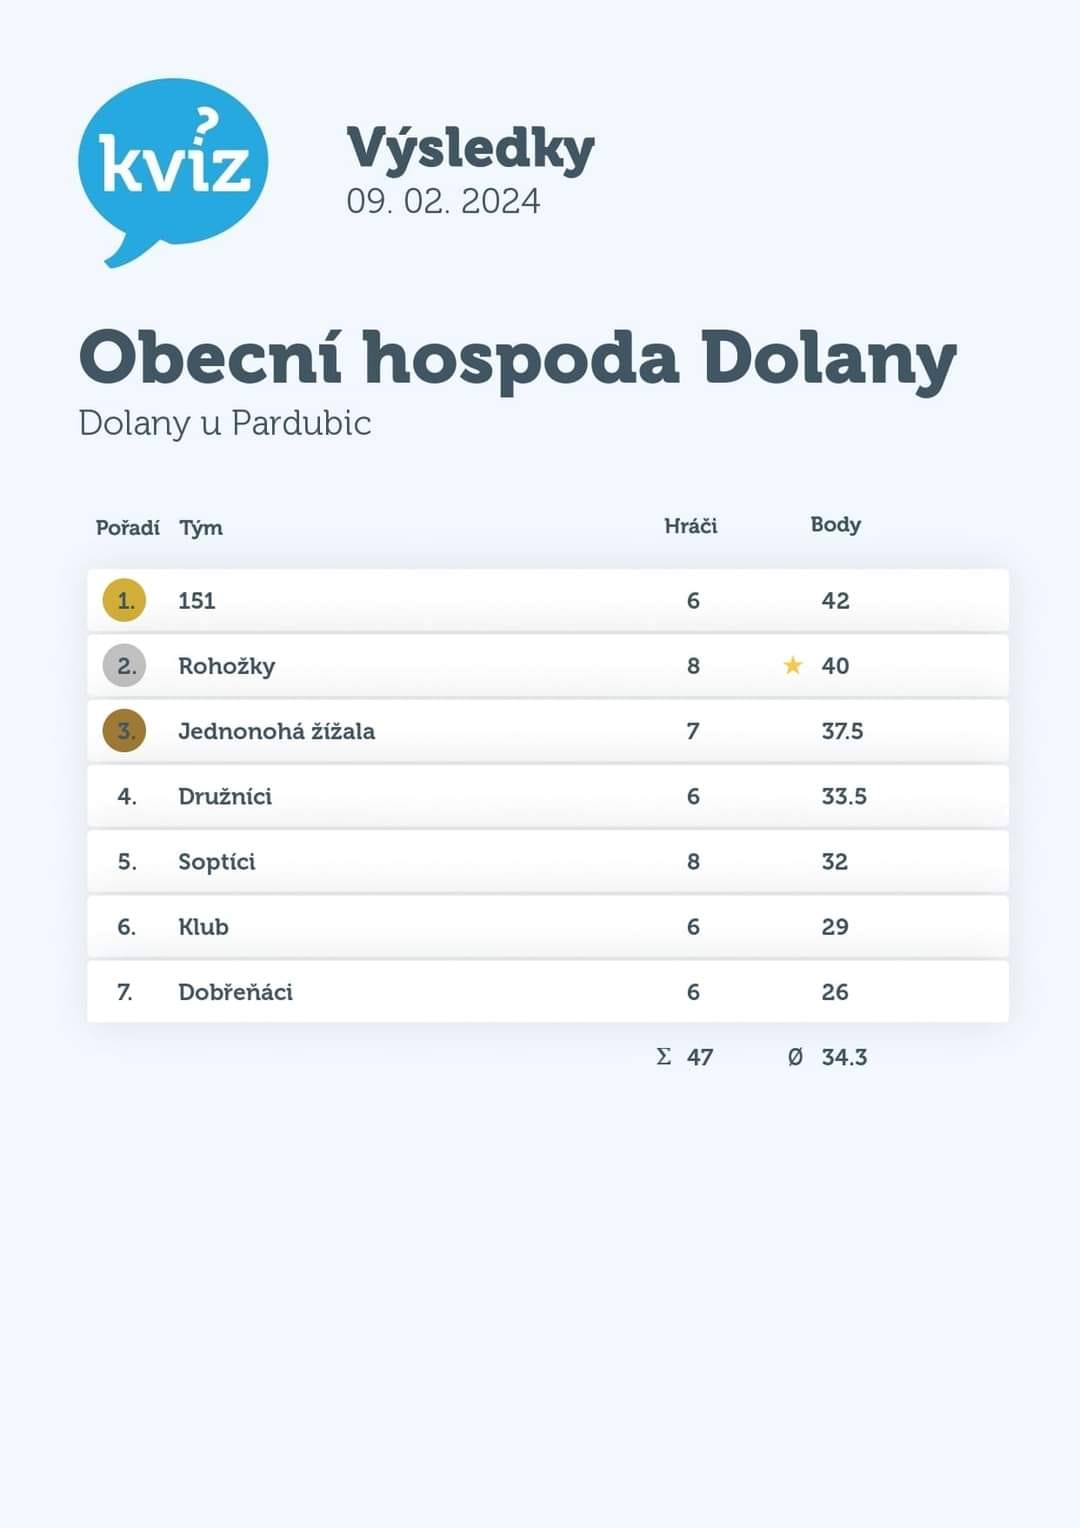The width and height of the screenshot is (1080, 1528).
Task: Click the silver second place medal
Action: [125, 665]
